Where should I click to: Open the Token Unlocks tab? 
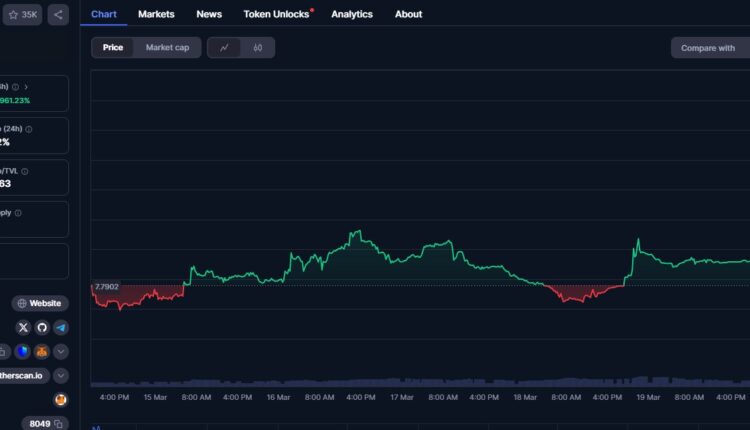tap(277, 14)
